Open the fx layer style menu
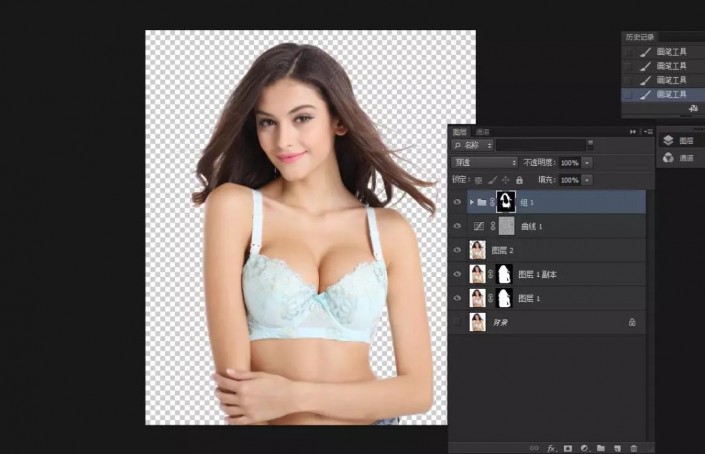This screenshot has height=454, width=705. click(551, 448)
